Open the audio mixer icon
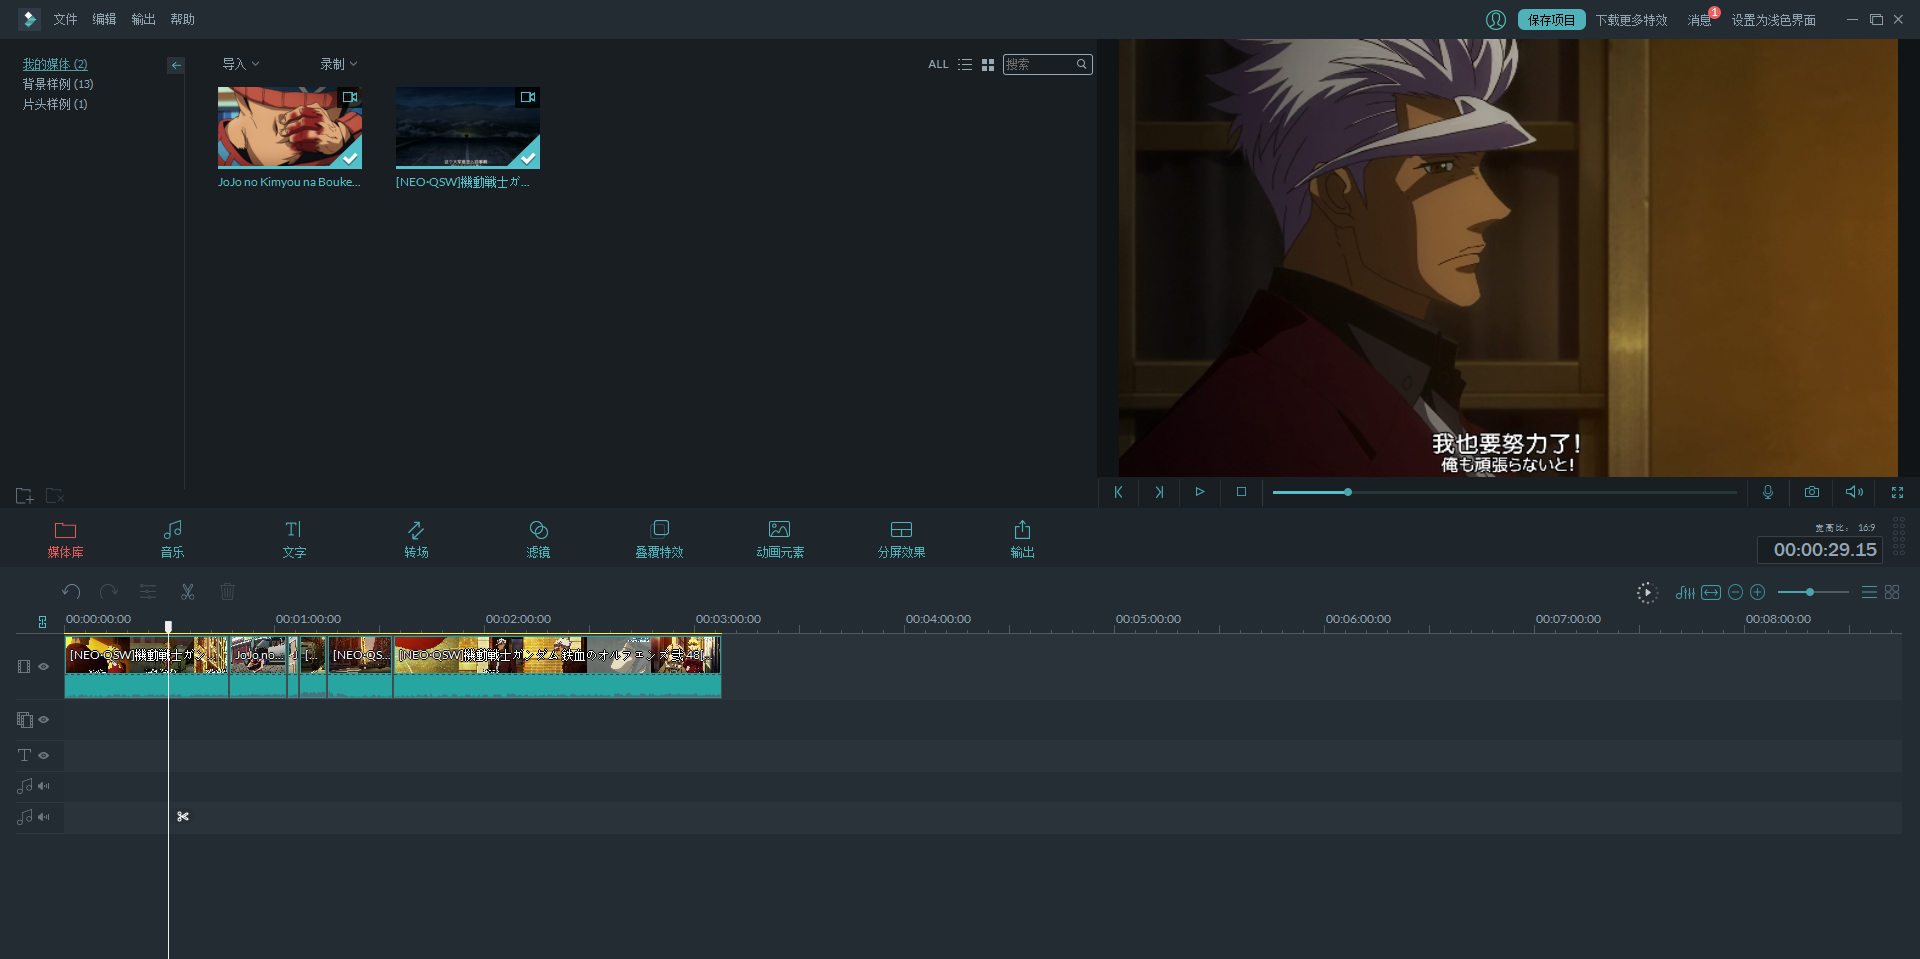This screenshot has width=1920, height=959. click(1685, 593)
